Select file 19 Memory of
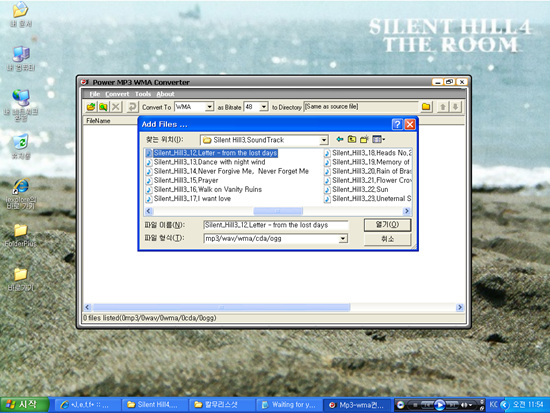The width and height of the screenshot is (550, 413). [x=367, y=162]
